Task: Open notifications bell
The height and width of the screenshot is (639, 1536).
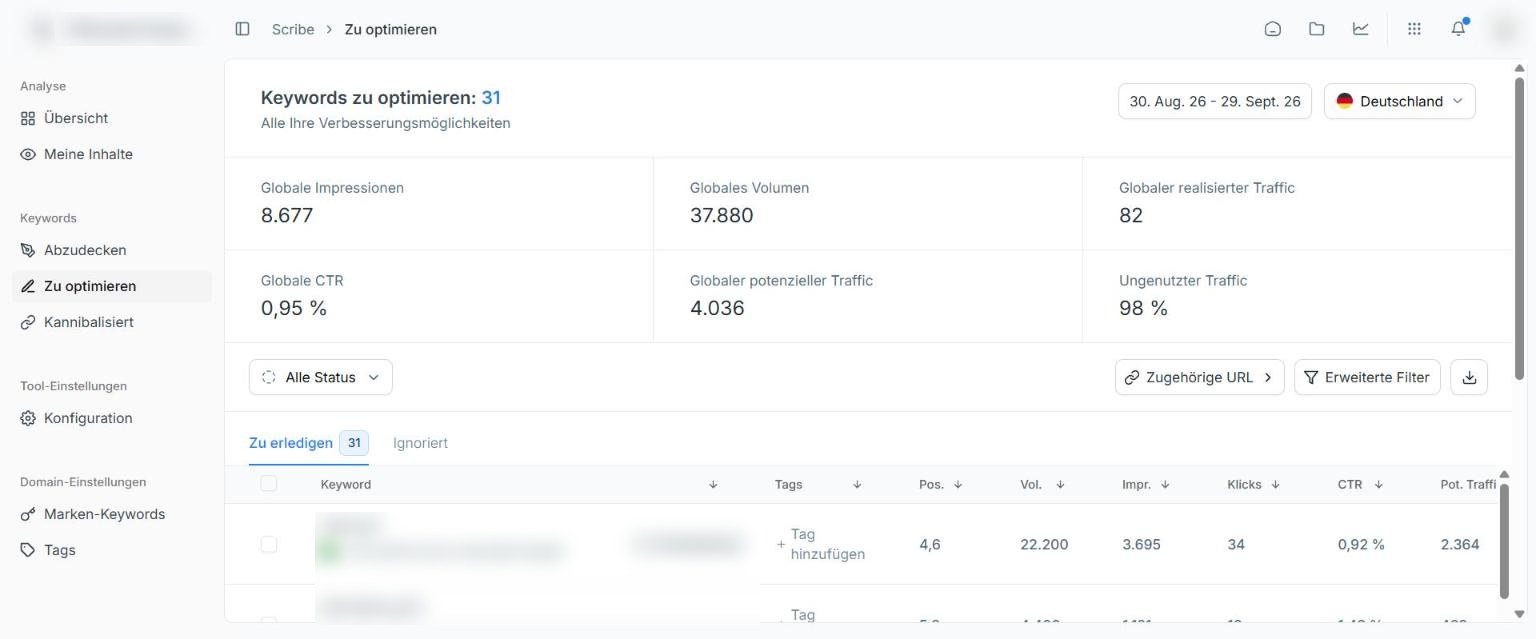Action: (1458, 28)
